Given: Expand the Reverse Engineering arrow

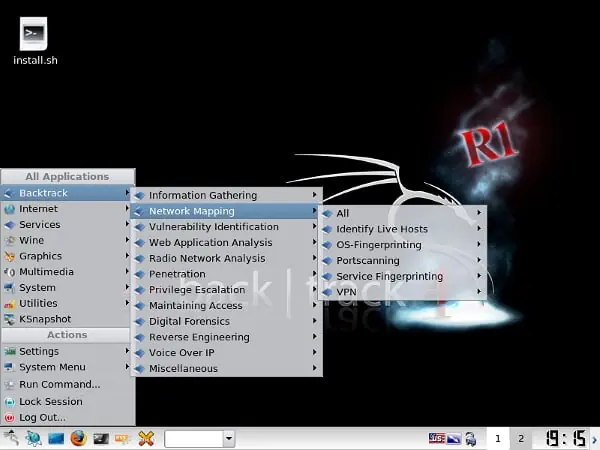Looking at the screenshot, I should [315, 336].
